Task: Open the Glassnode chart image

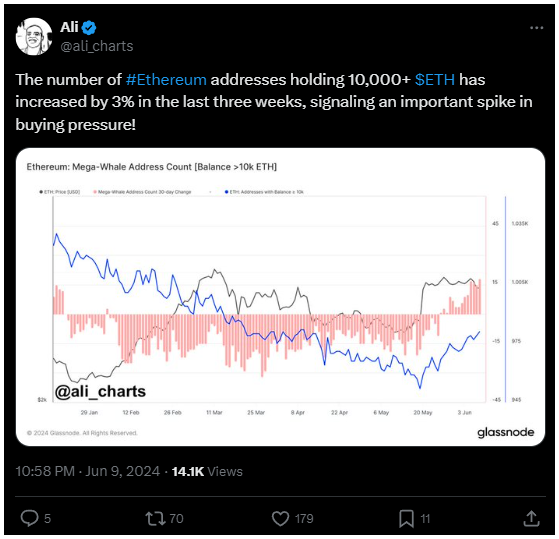Action: pyautogui.click(x=280, y=297)
